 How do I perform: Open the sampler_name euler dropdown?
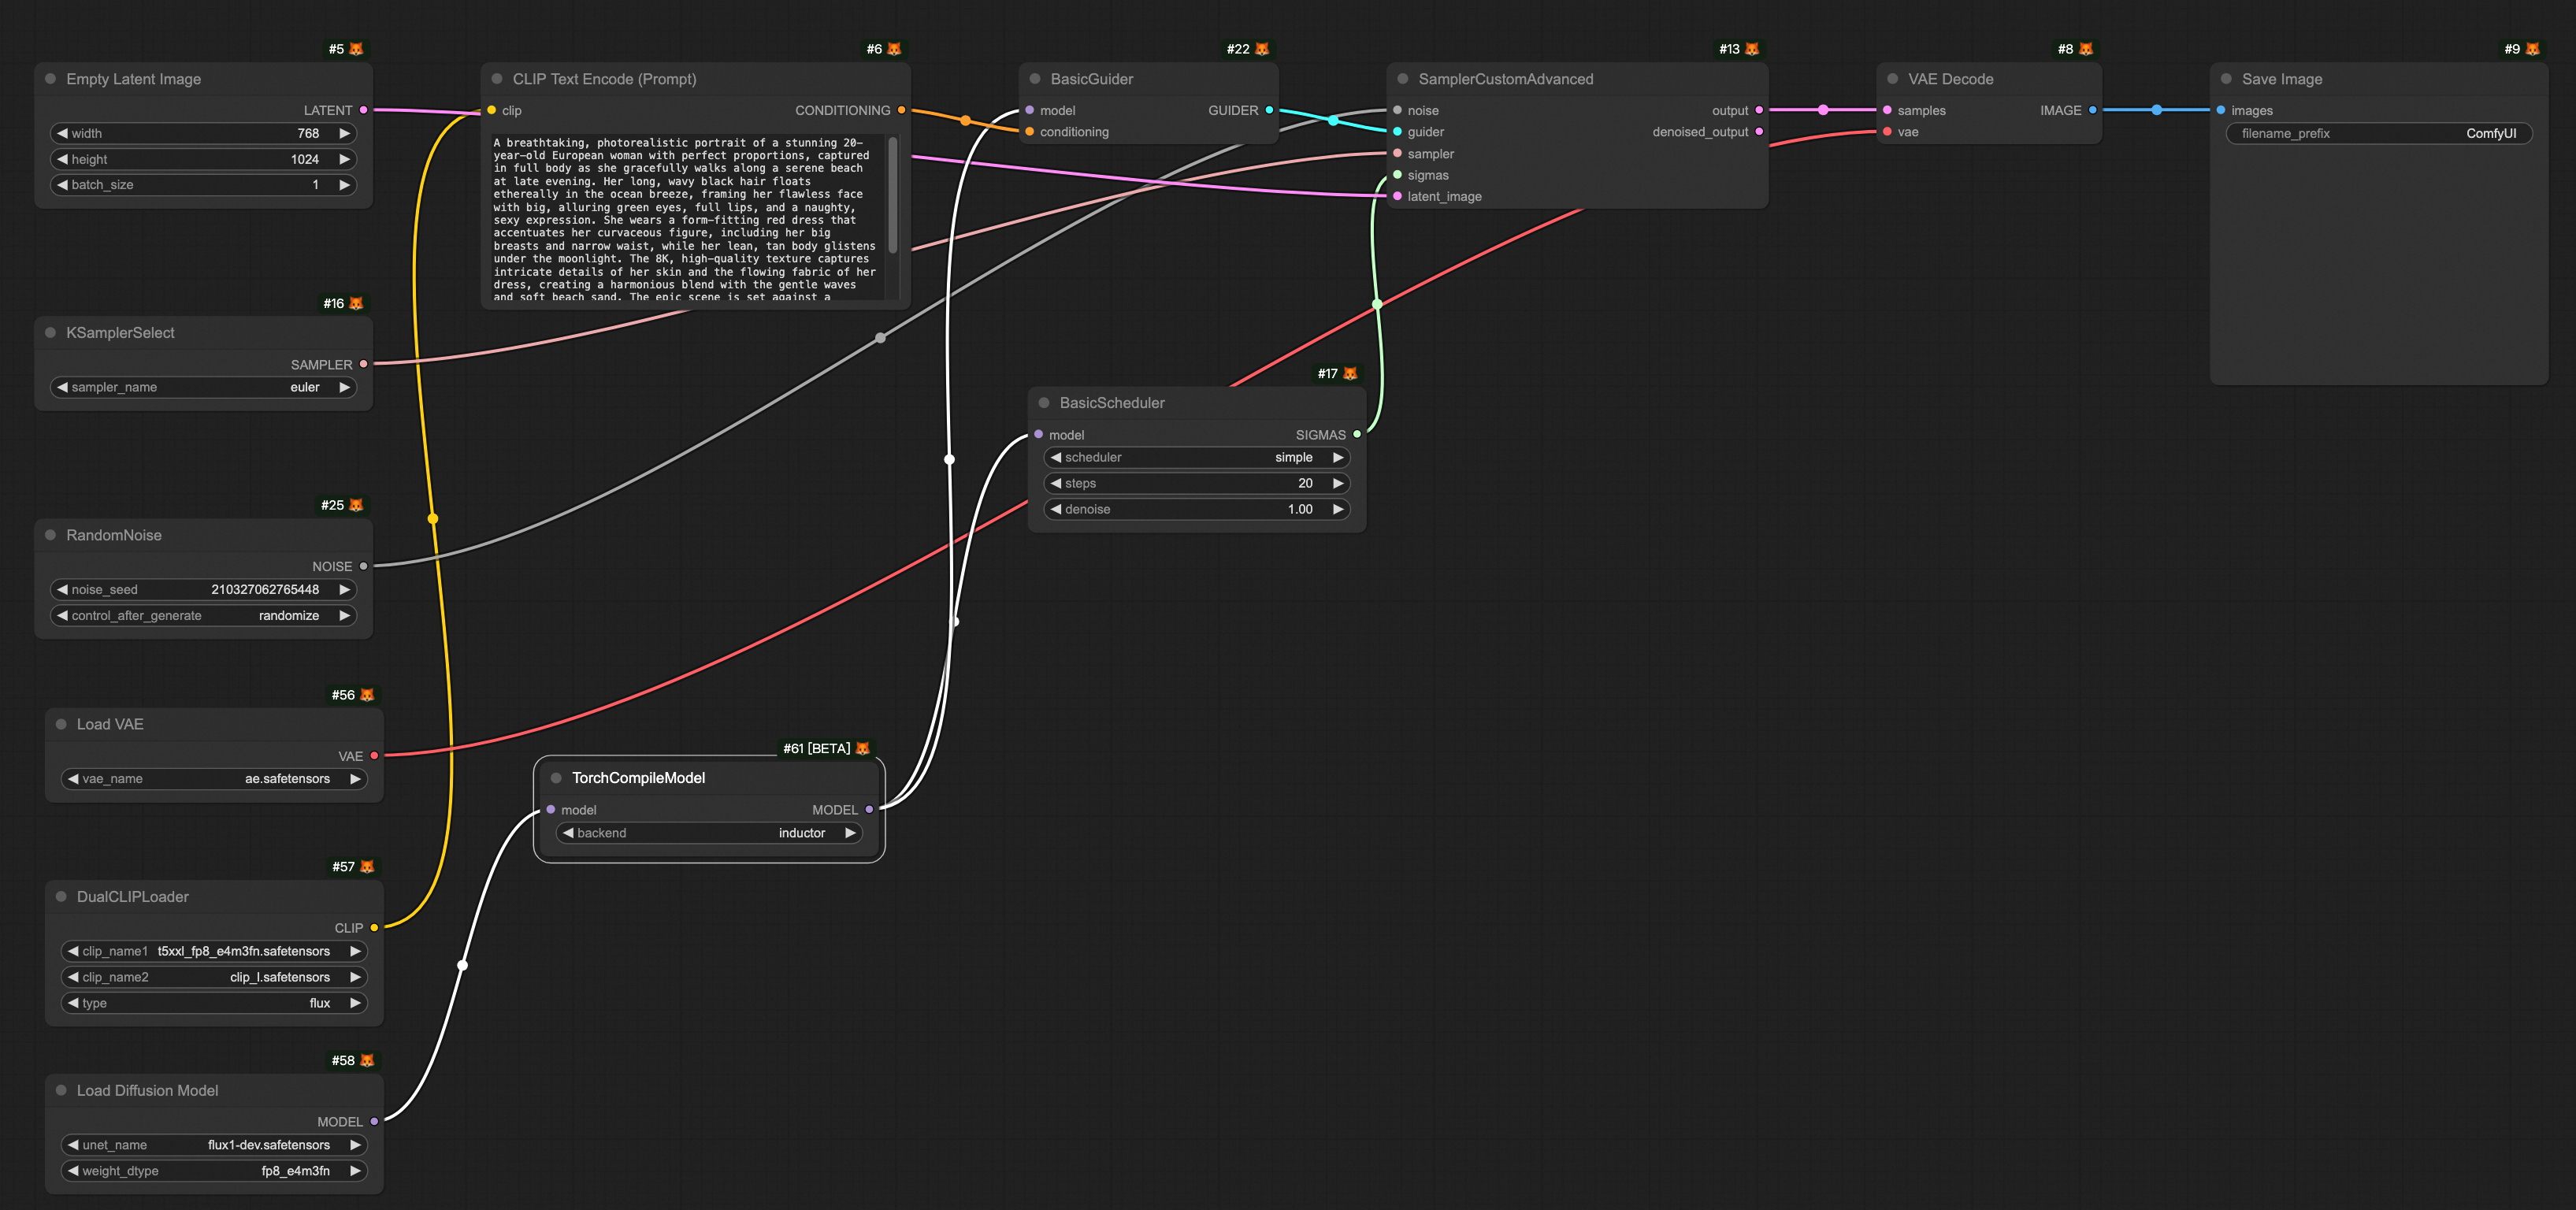point(204,388)
